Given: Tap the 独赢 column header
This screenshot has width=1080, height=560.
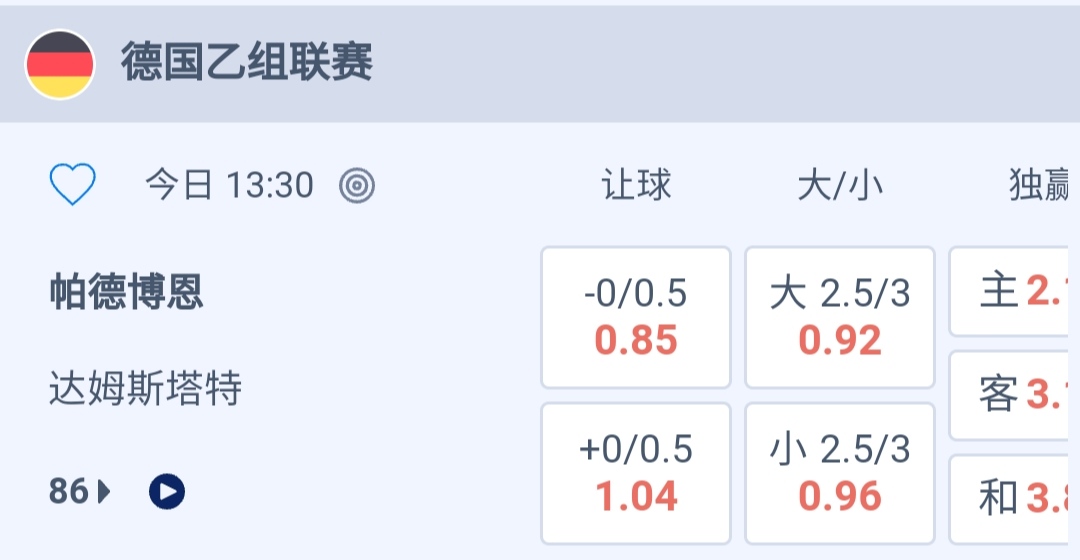Looking at the screenshot, I should point(1040,185).
